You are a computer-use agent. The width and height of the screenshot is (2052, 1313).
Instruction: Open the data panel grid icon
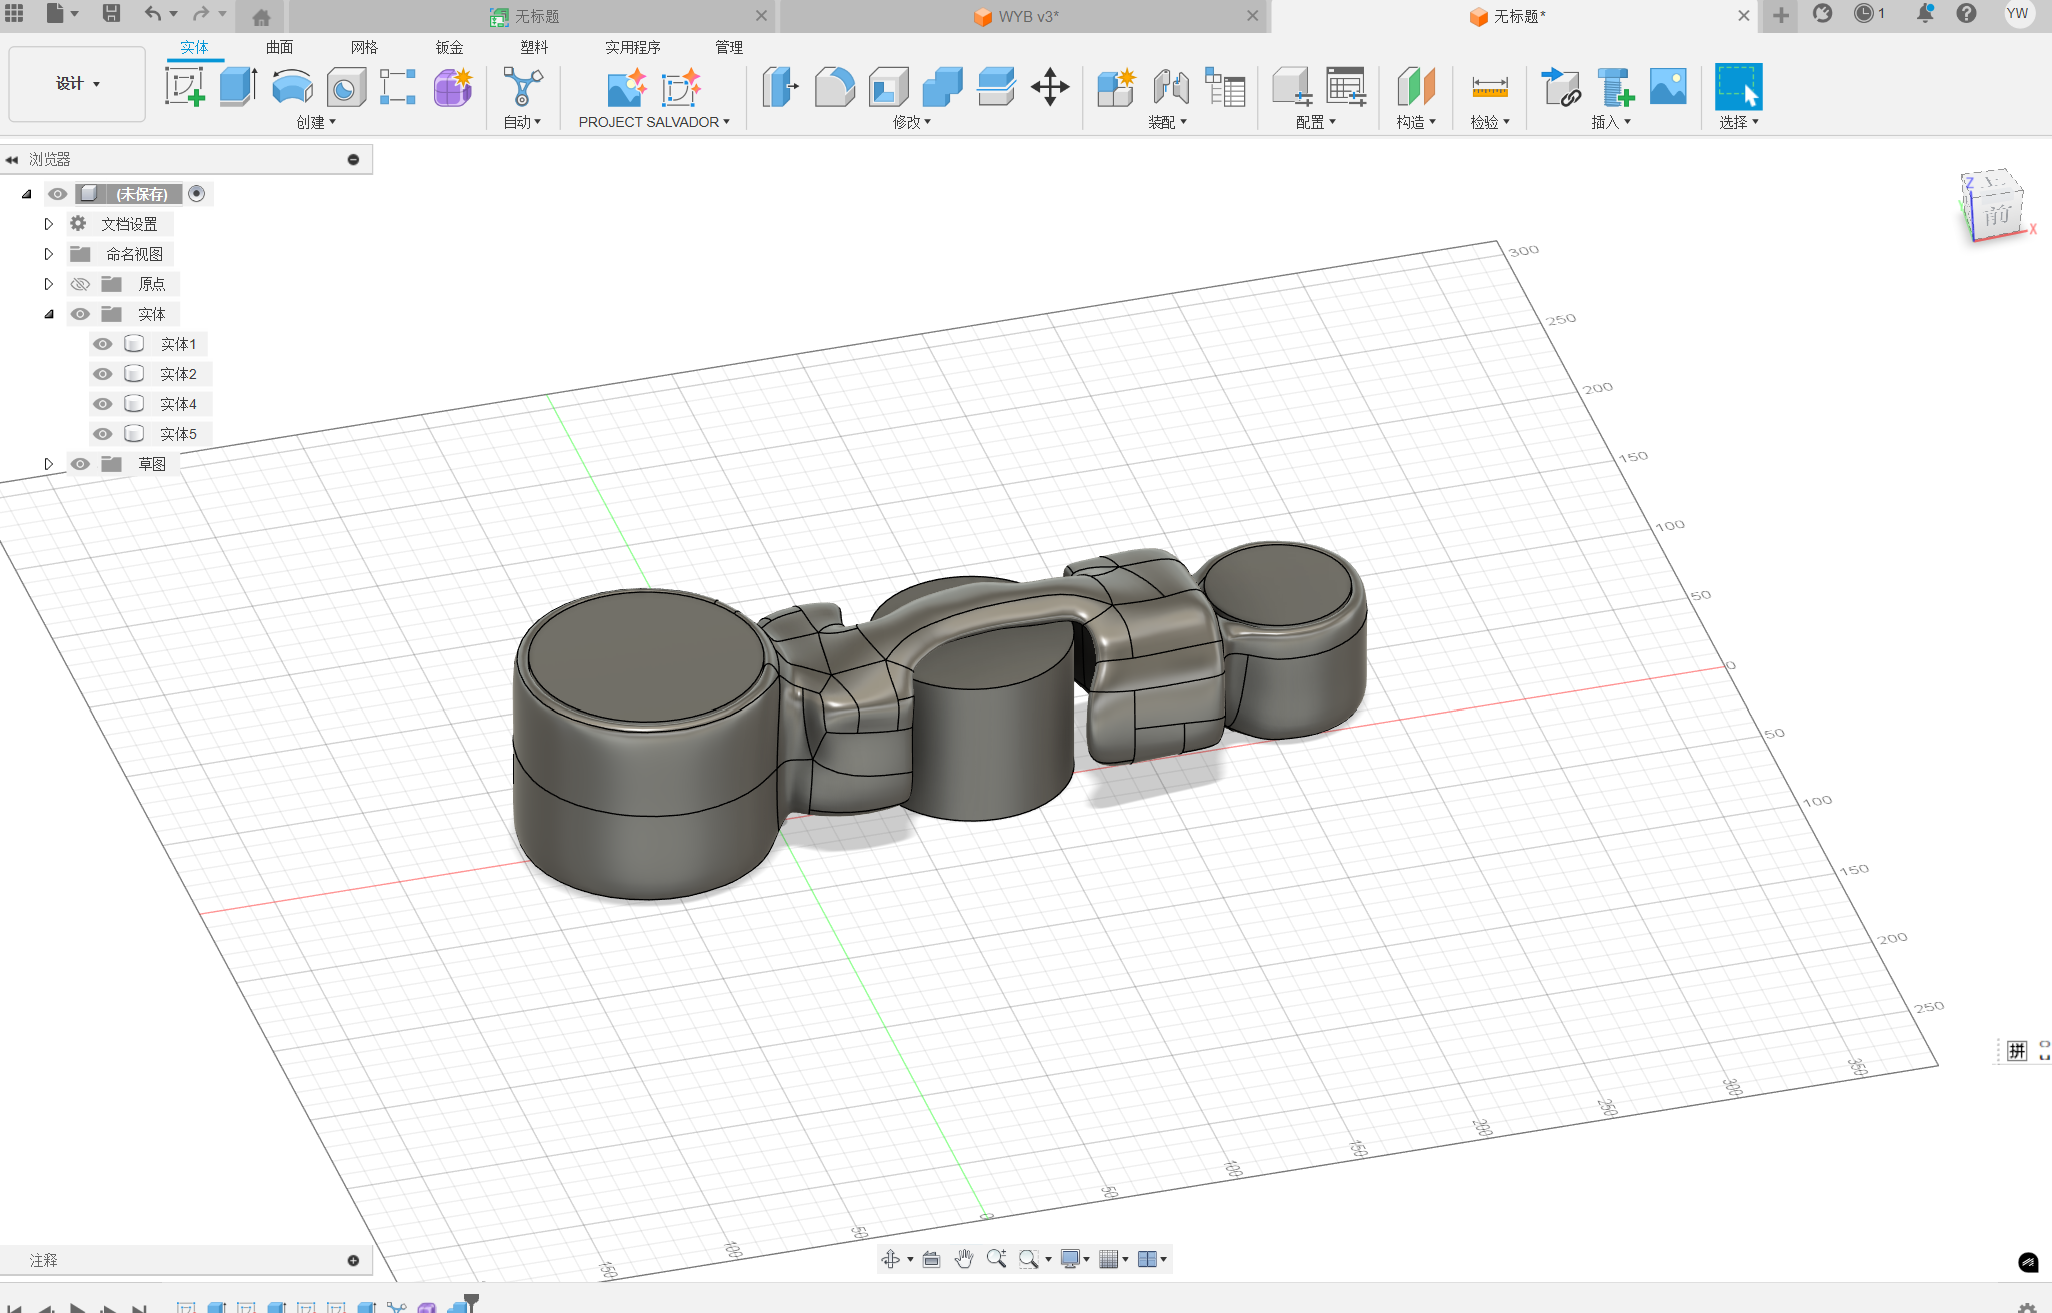coord(14,14)
